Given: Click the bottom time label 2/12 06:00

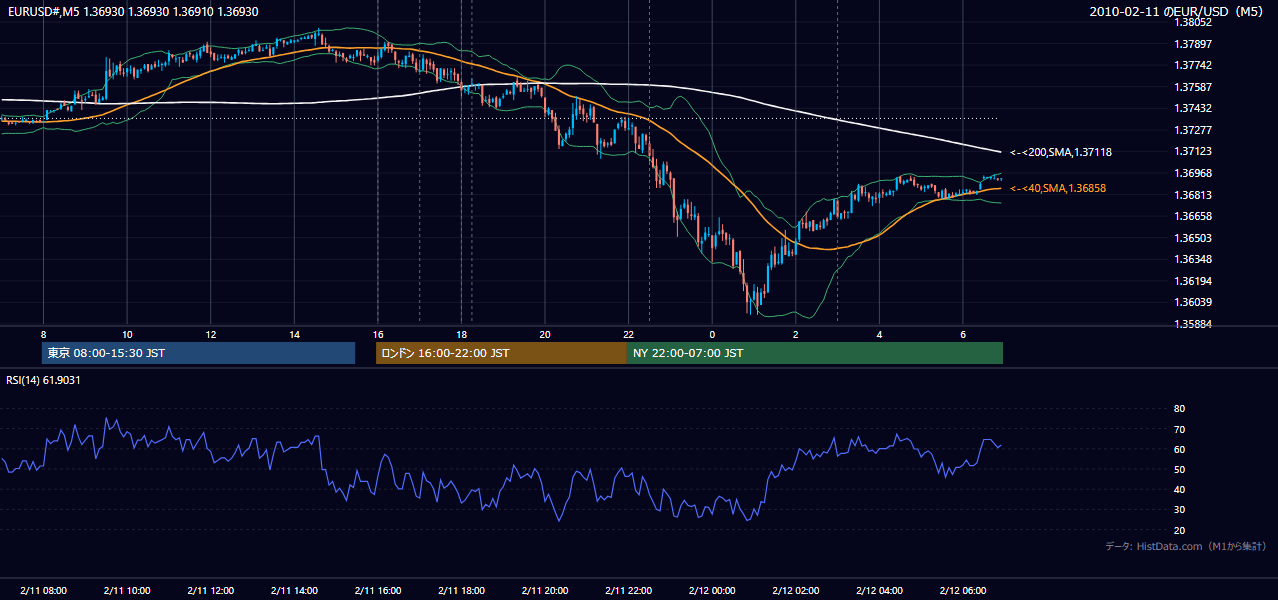Looking at the screenshot, I should [963, 590].
